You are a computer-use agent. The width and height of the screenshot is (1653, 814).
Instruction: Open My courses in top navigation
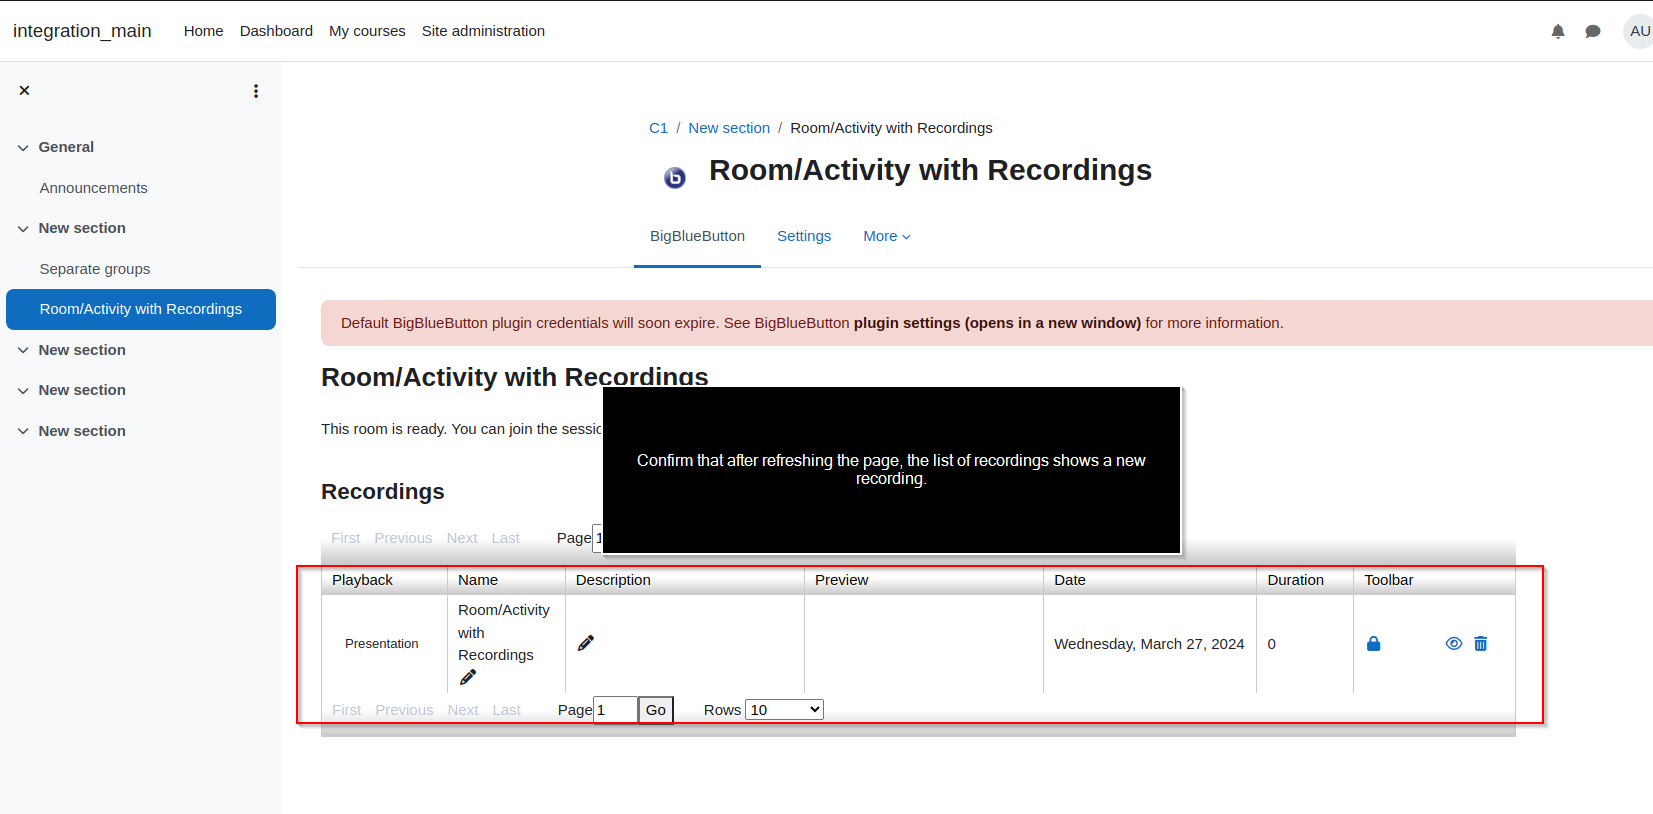[367, 31]
